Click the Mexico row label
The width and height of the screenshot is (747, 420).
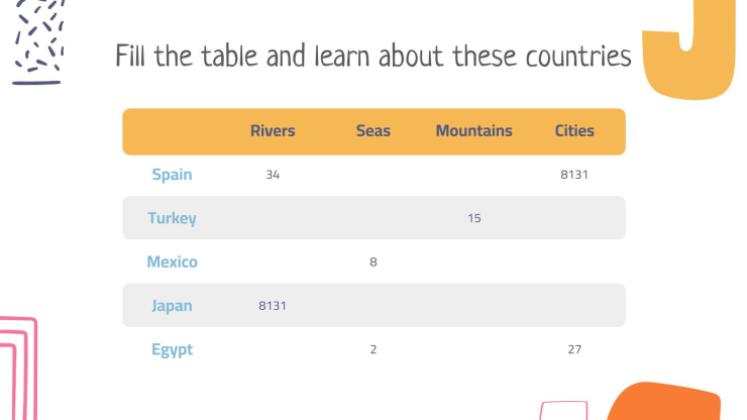pos(172,262)
